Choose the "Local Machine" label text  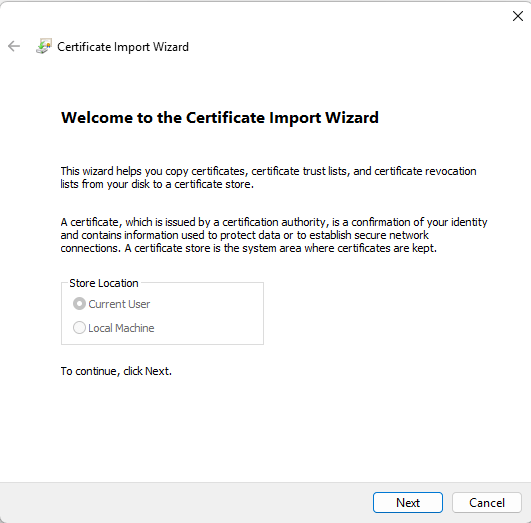(x=121, y=328)
